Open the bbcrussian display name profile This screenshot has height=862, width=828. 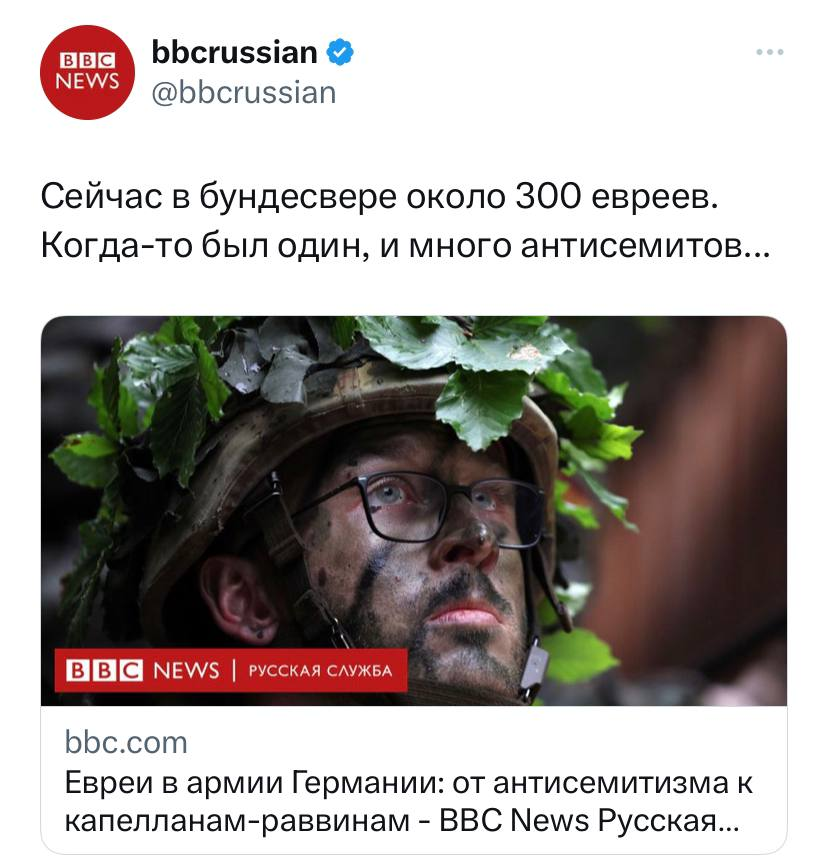[x=234, y=52]
